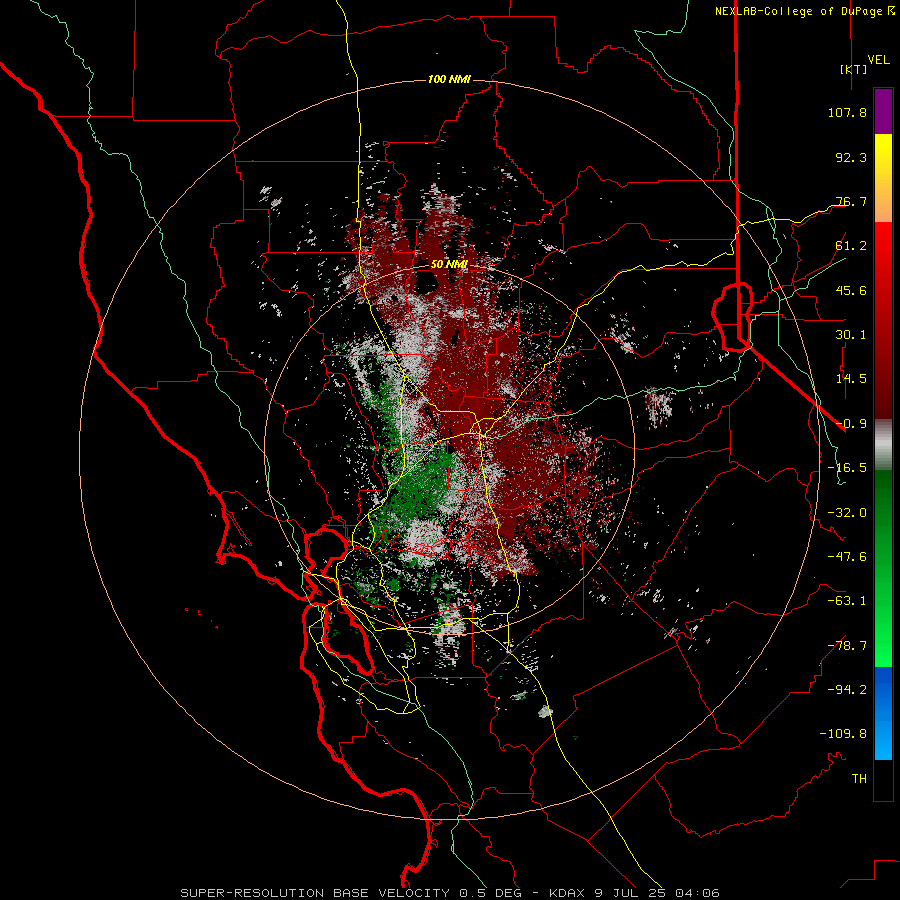This screenshot has height=900, width=900.
Task: Click the purple segment of the color bar
Action: tap(883, 111)
